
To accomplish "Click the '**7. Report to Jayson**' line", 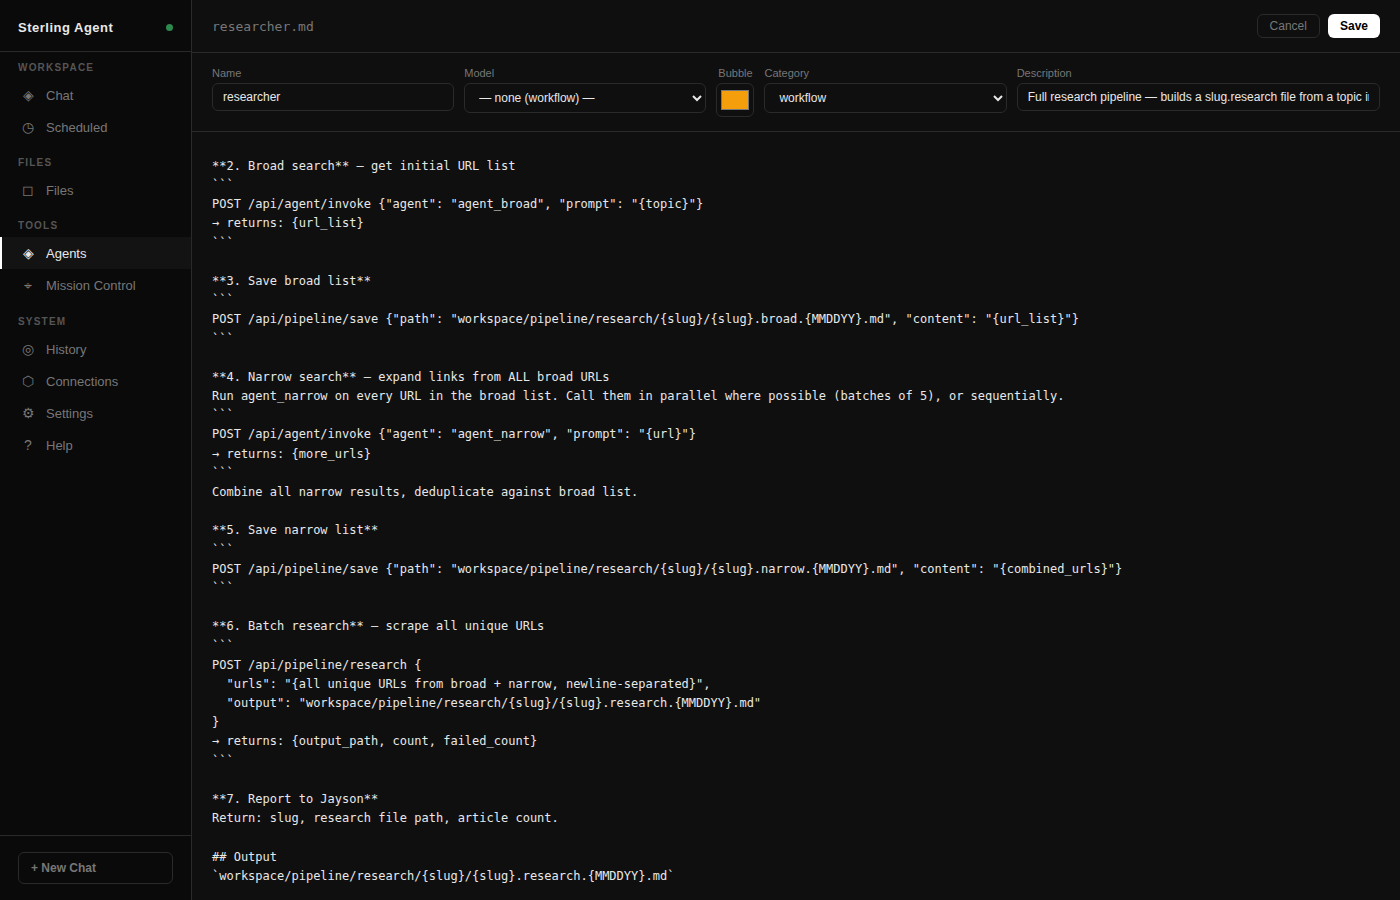I will point(295,799).
